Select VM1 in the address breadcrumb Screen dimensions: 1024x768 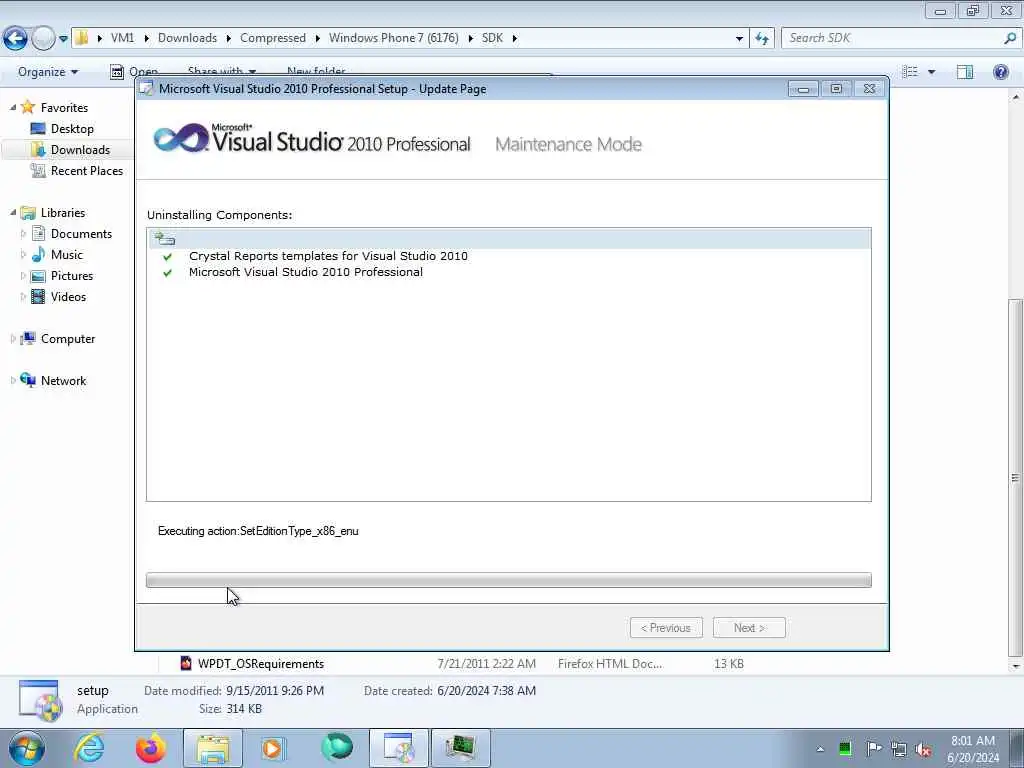coord(122,38)
